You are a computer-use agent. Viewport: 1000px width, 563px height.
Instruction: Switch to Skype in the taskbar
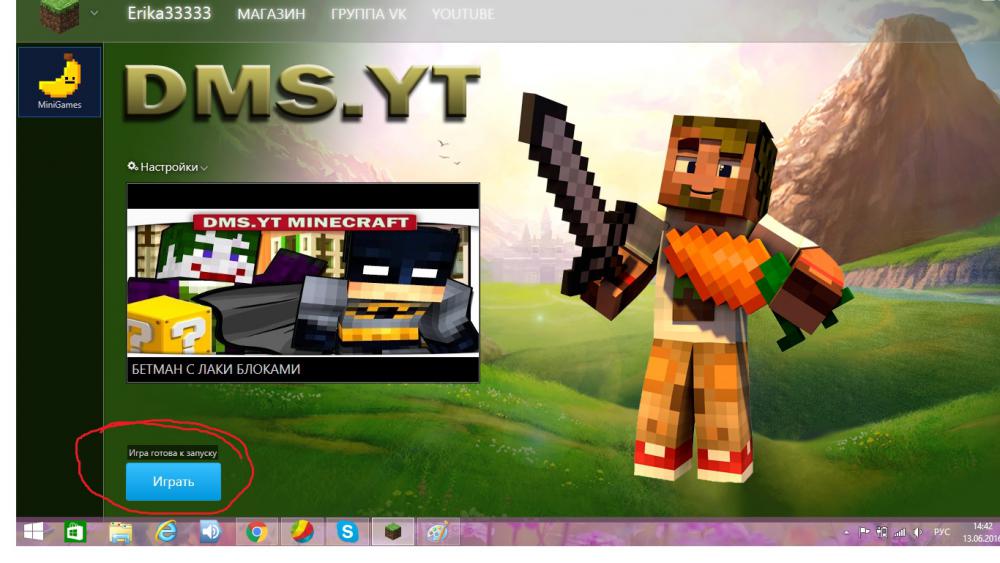pyautogui.click(x=348, y=533)
